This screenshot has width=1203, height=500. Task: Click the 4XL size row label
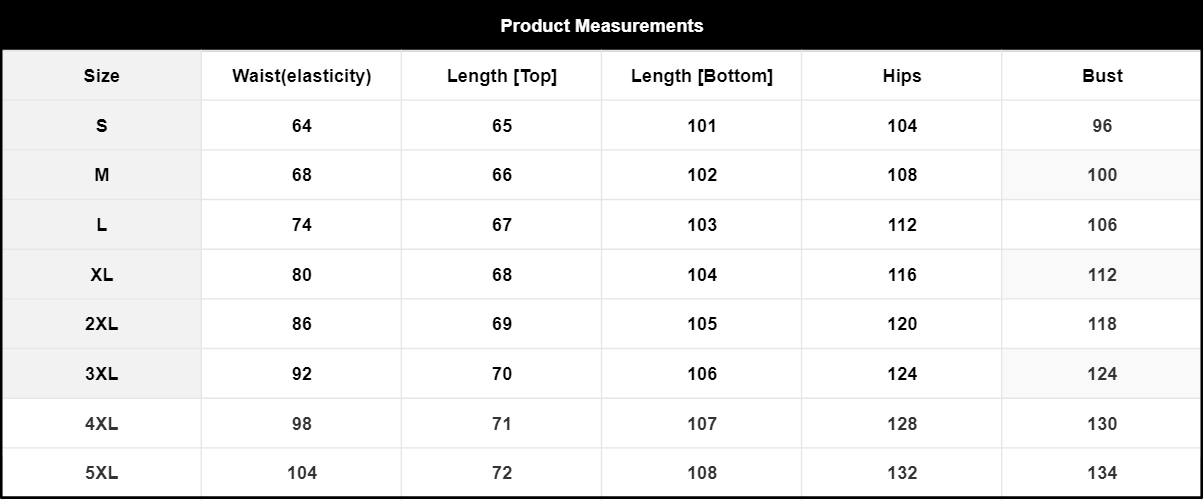click(101, 424)
